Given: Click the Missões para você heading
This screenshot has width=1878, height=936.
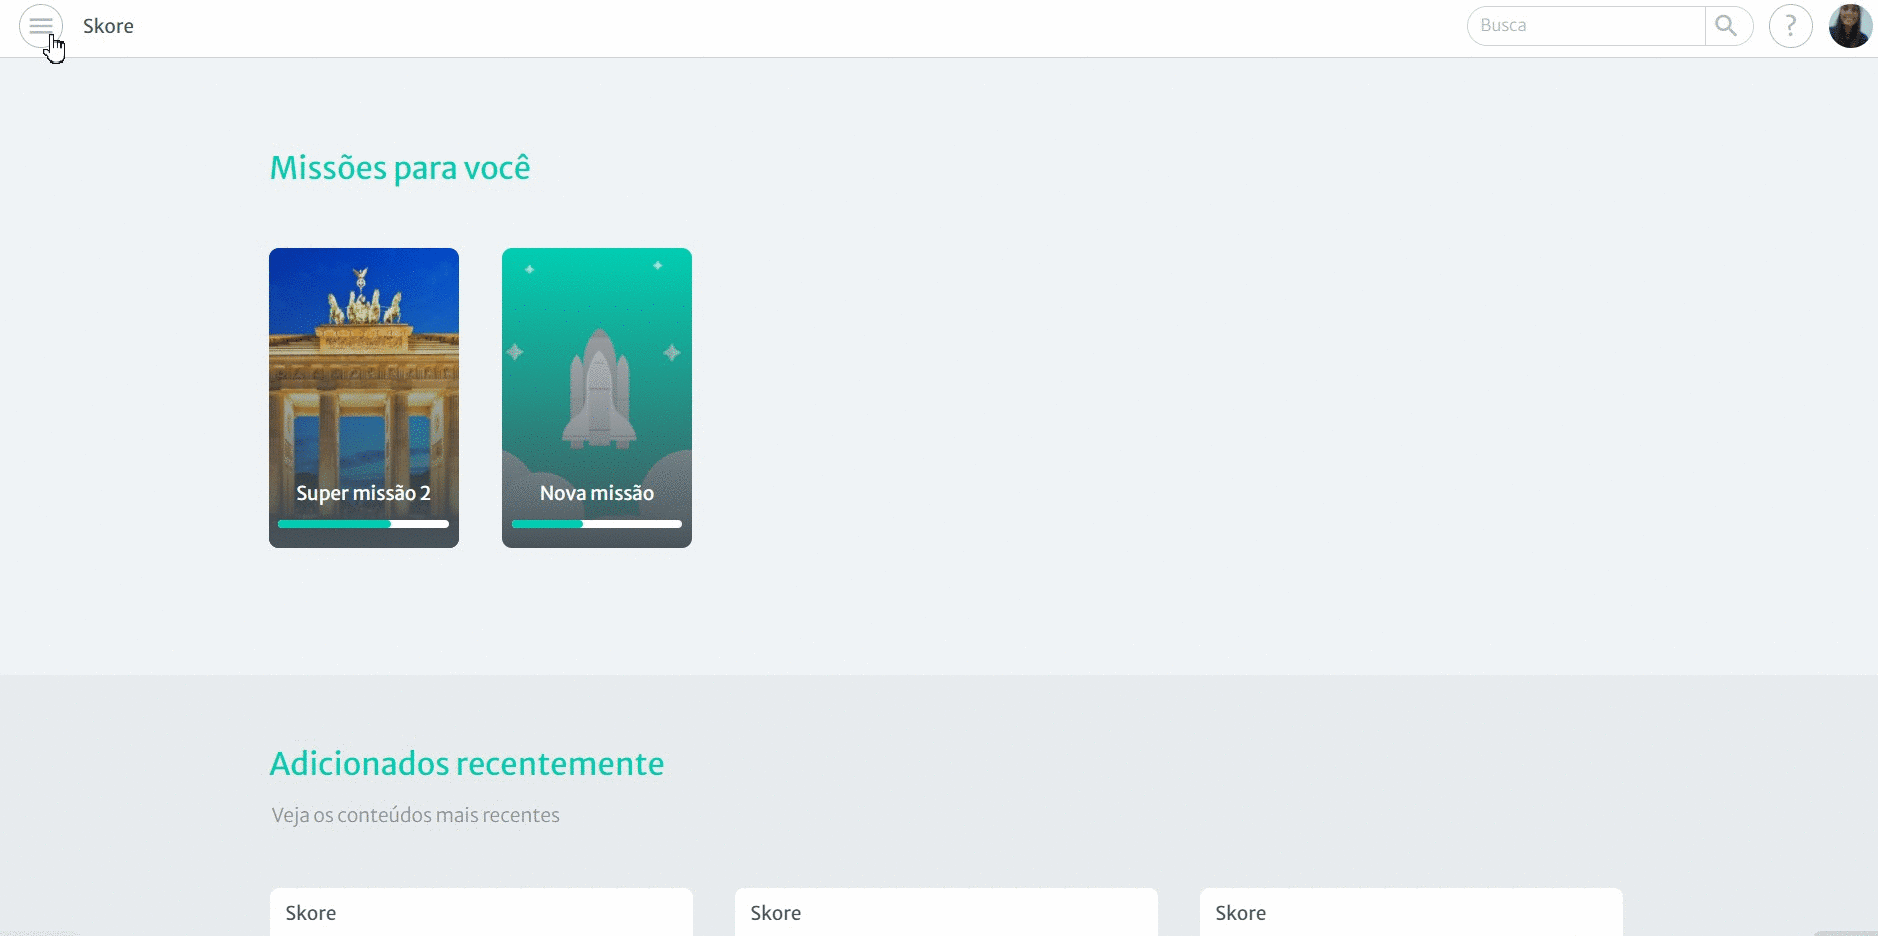Looking at the screenshot, I should 400,168.
